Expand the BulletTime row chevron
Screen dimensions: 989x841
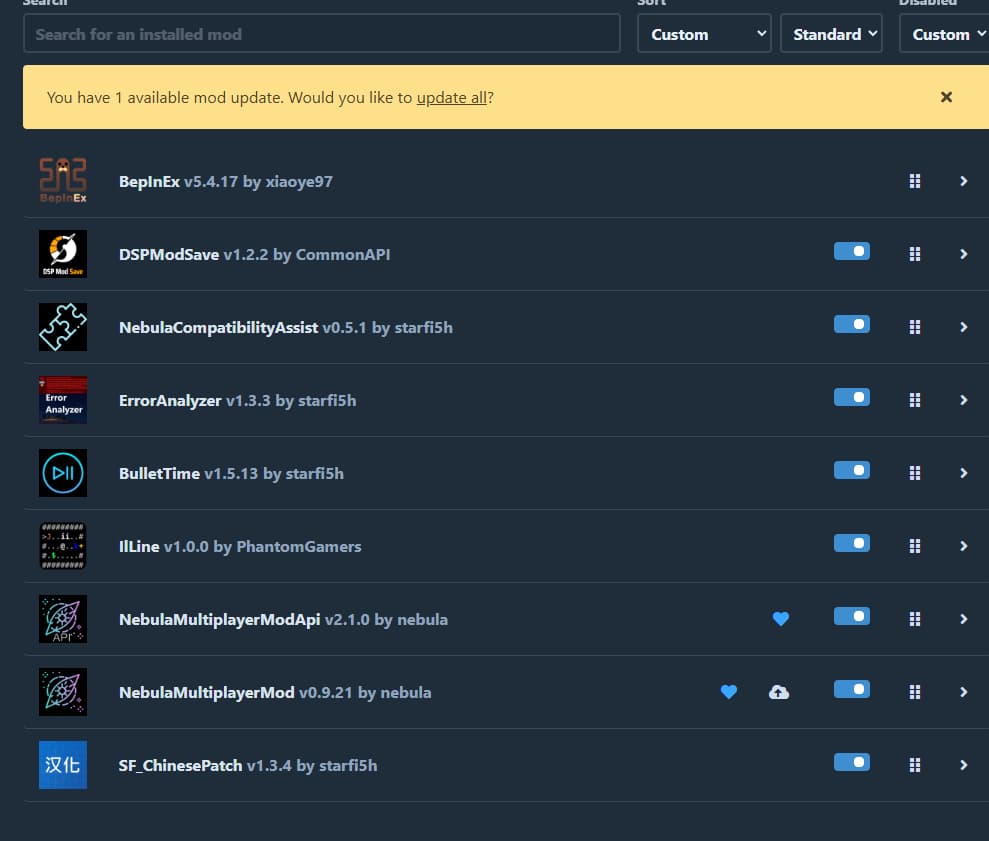[964, 473]
